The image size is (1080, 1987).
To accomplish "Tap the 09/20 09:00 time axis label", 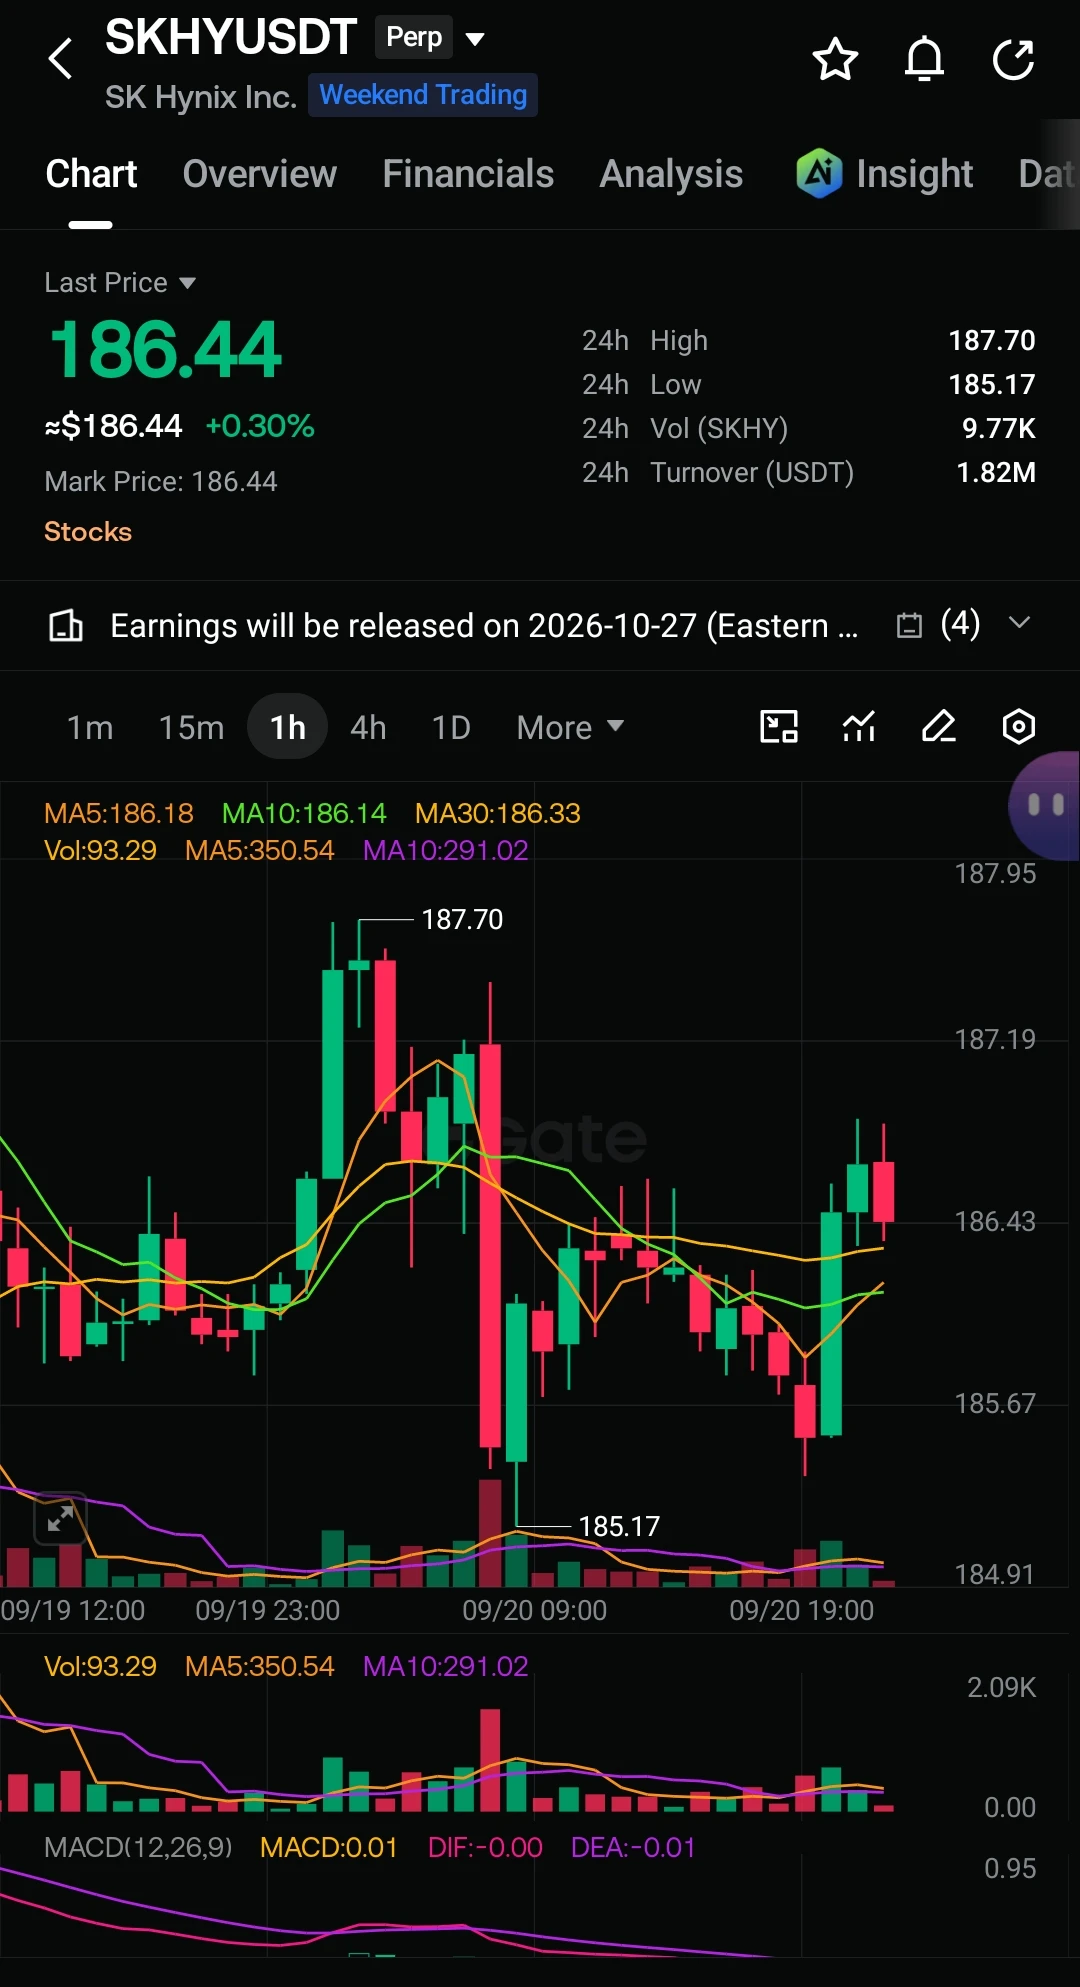I will tap(535, 1610).
